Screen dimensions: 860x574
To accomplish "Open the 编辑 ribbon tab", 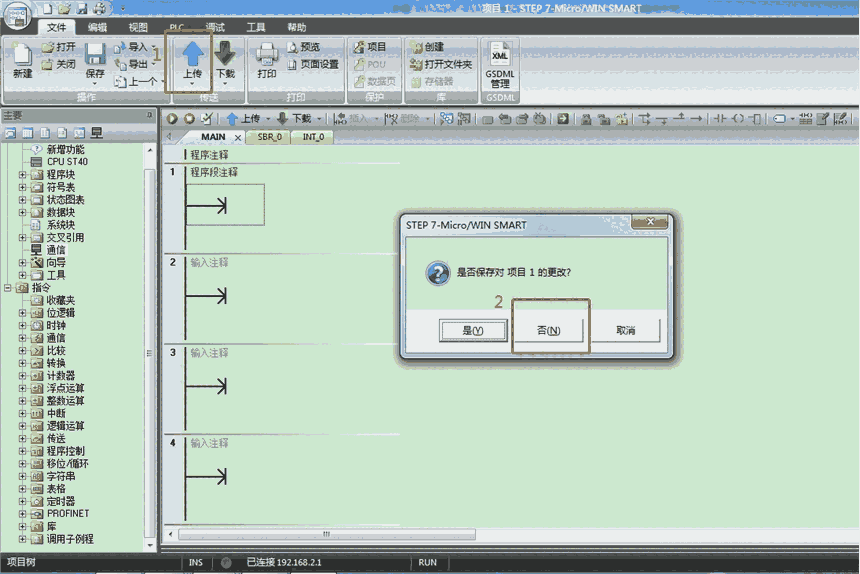I will (97, 28).
